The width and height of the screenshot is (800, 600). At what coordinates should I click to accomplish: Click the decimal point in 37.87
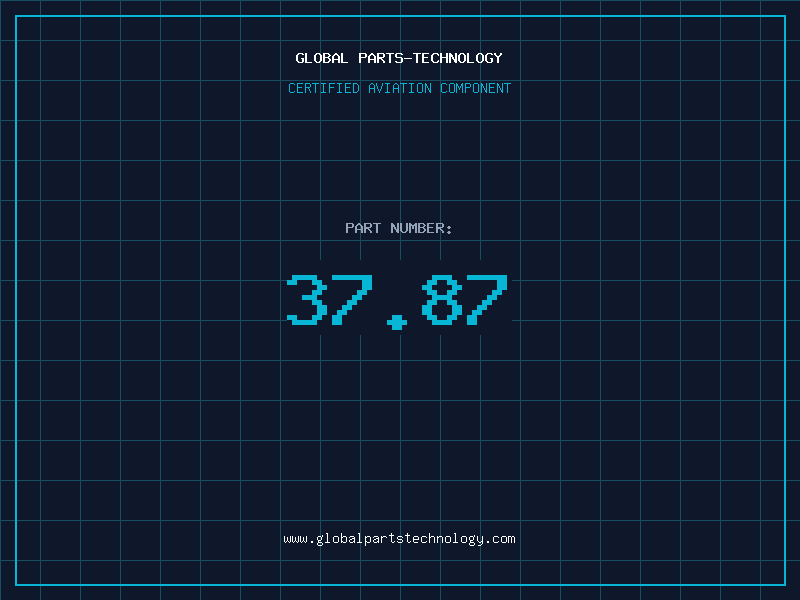click(x=396, y=322)
